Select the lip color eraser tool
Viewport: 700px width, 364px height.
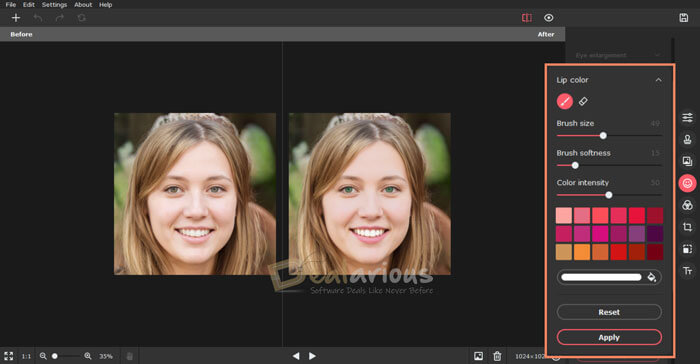[x=583, y=101]
